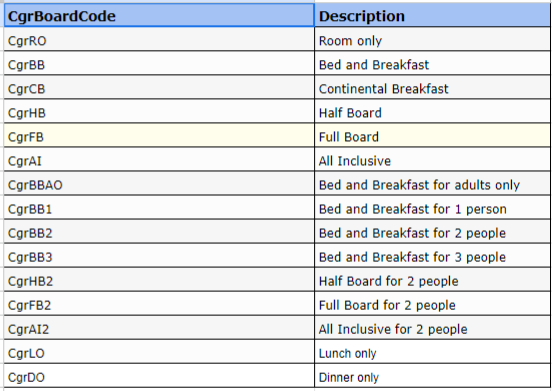Select 'Bed and Breakfast for 3 people' cell

432,257
